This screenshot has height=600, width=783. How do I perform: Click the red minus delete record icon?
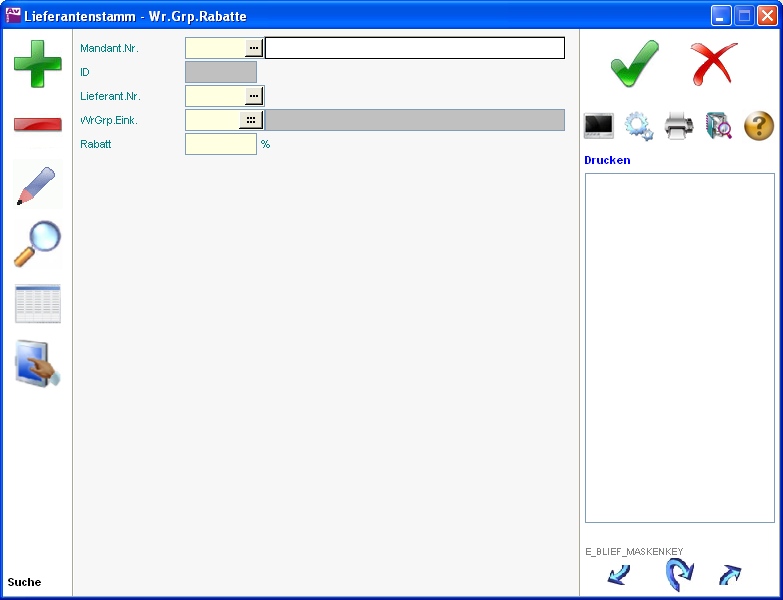37,124
